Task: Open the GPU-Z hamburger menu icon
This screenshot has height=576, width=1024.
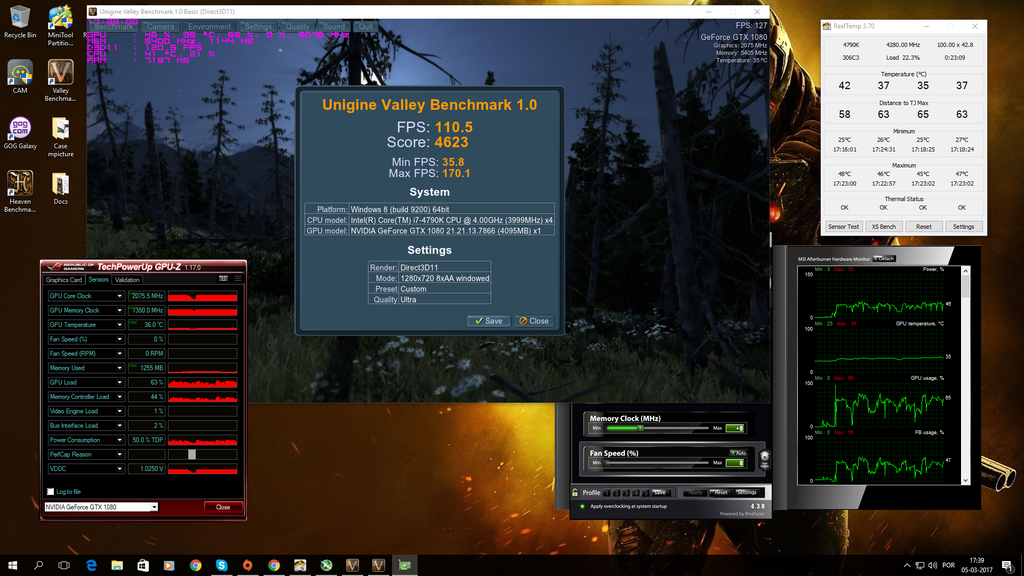Action: (x=238, y=279)
